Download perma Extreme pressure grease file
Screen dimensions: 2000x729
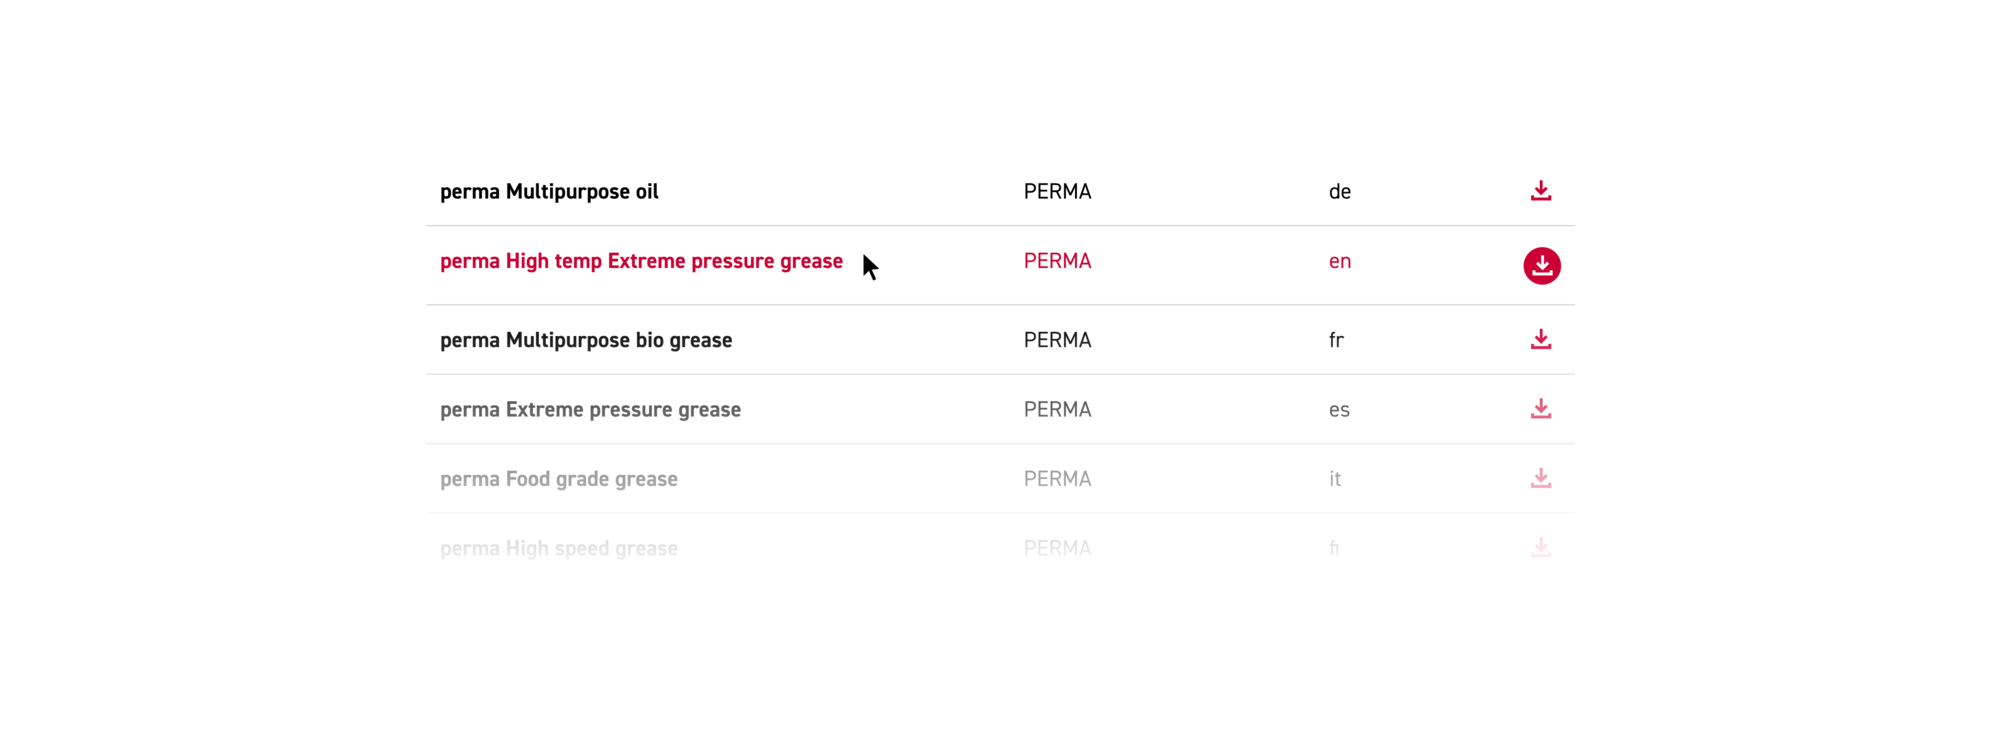(1541, 409)
